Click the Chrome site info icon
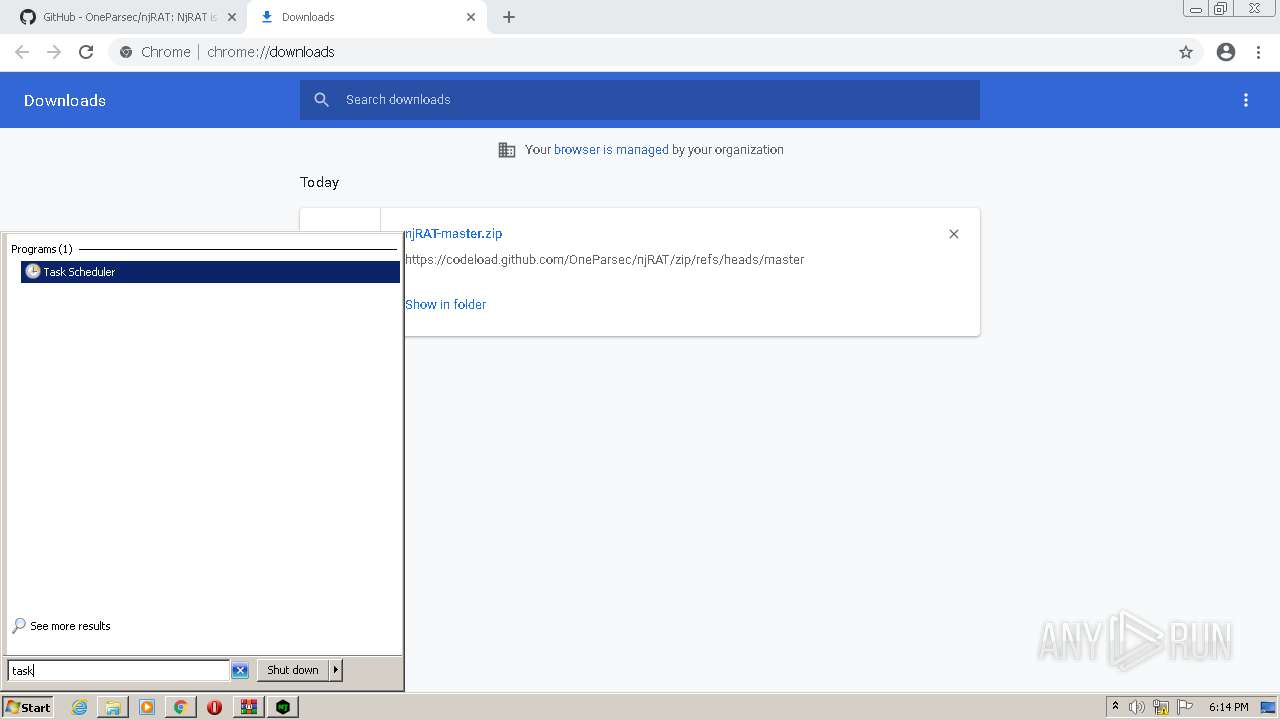The height and width of the screenshot is (720, 1280). pyautogui.click(x=126, y=52)
